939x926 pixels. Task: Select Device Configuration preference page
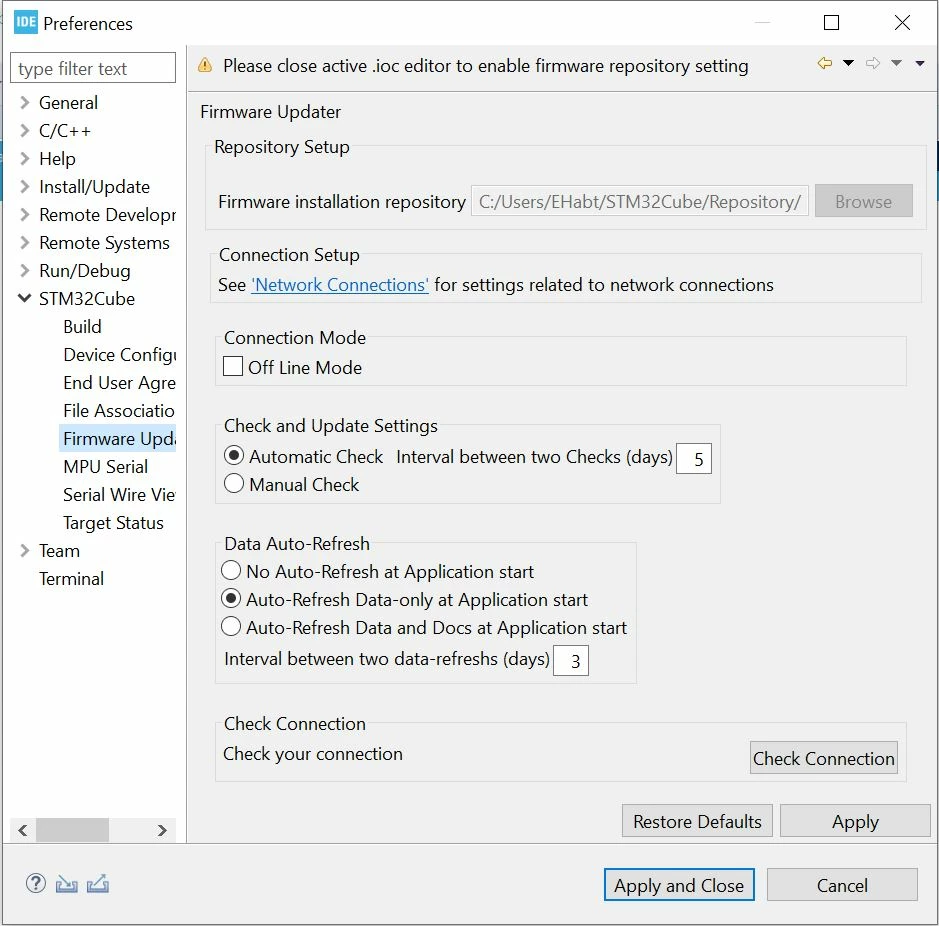(119, 355)
